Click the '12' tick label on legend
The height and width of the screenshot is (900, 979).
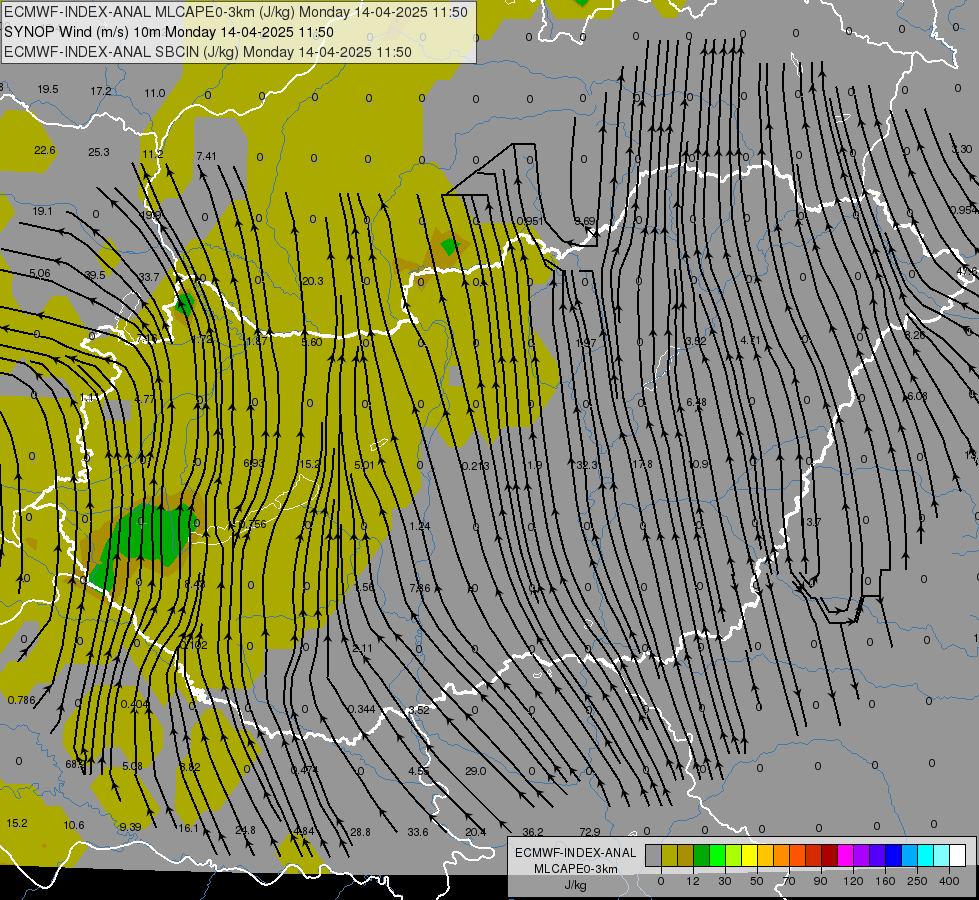click(692, 881)
